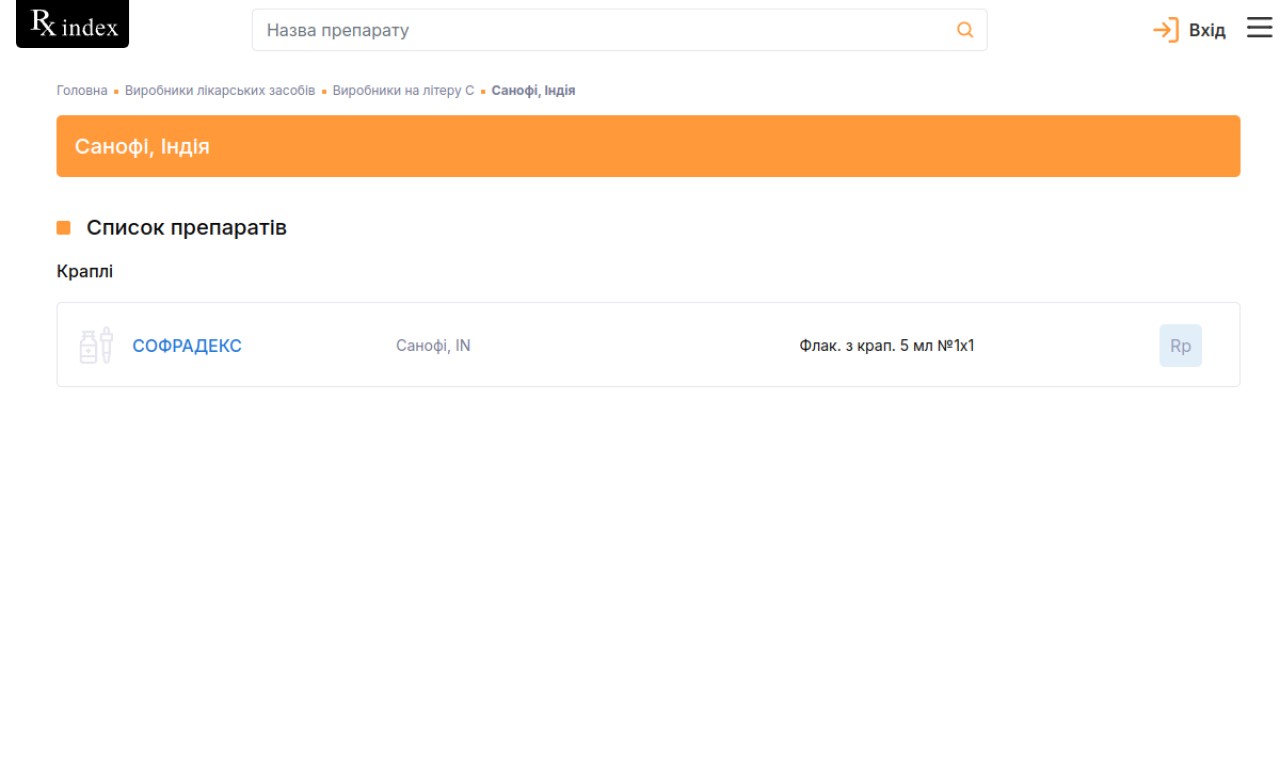Open the hamburger menu
This screenshot has width=1280, height=768.
pos(1259,28)
